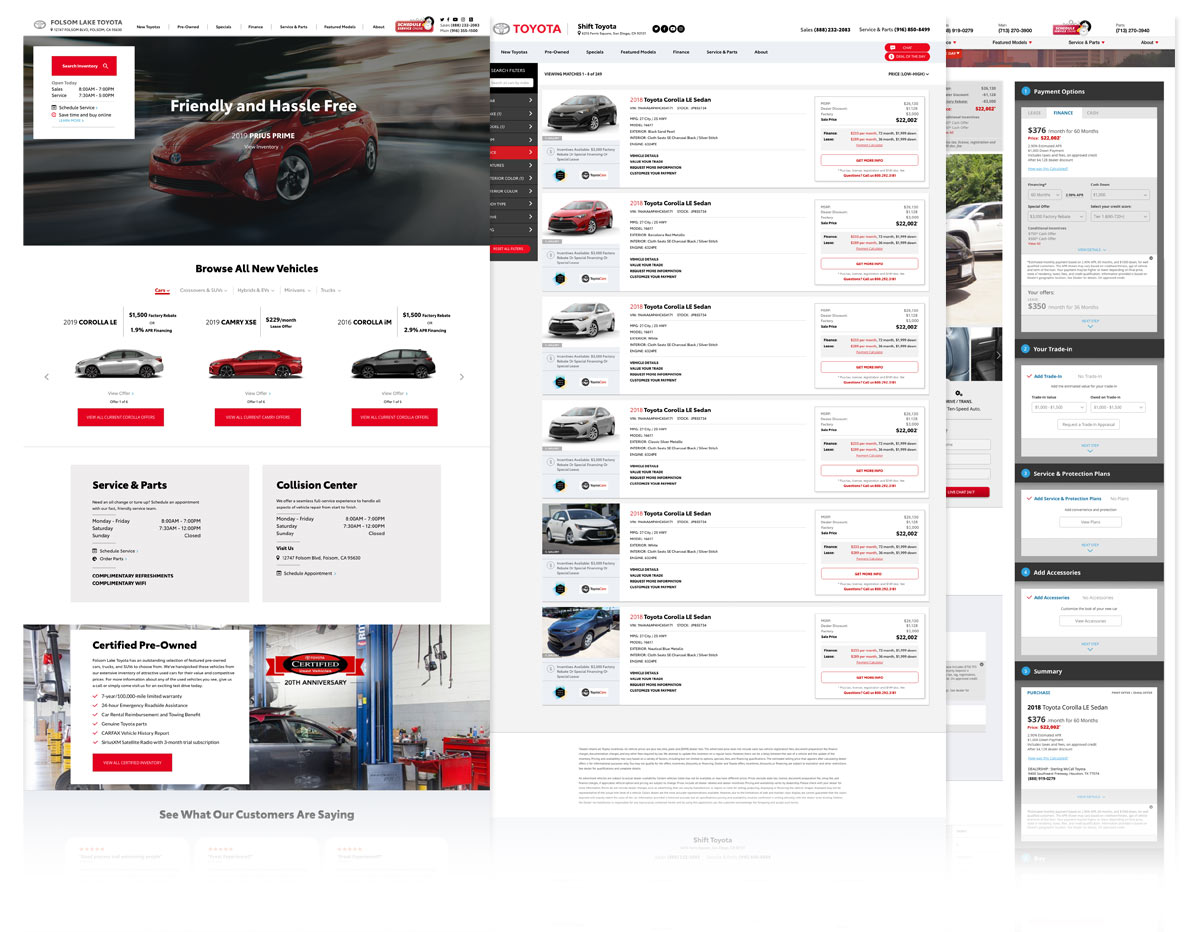Image resolution: width=1200 pixels, height=932 pixels.
Task: Open Featured Models menu on Folsom Lake page
Action: point(341,27)
